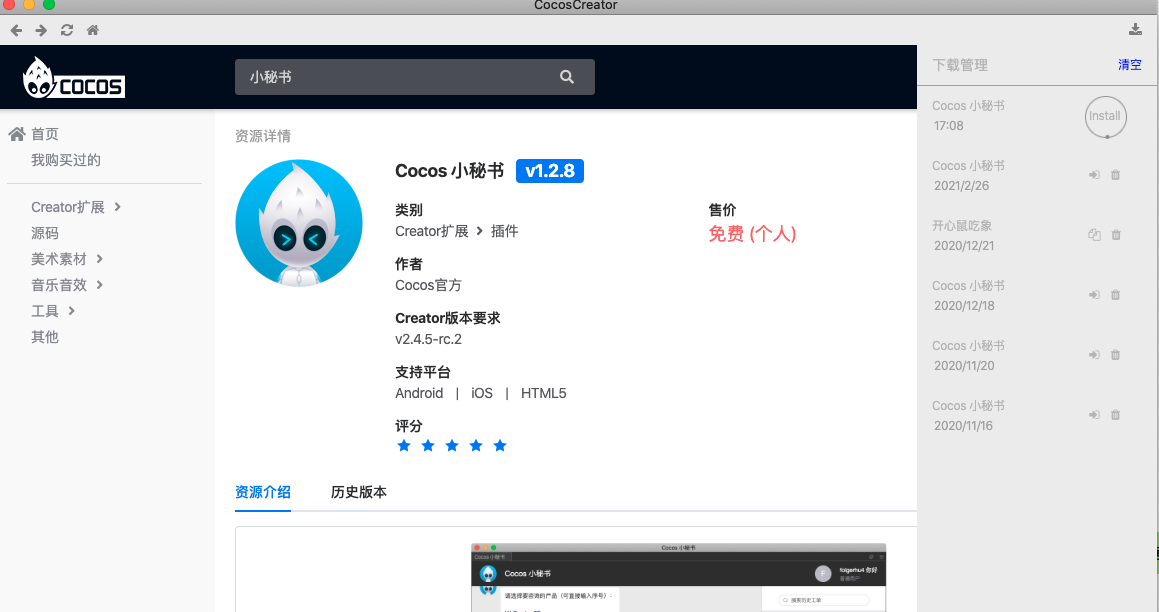The width and height of the screenshot is (1159, 612).
Task: Import the 2020/11/16 Cocos 小秘书 download
Action: [x=1094, y=415]
